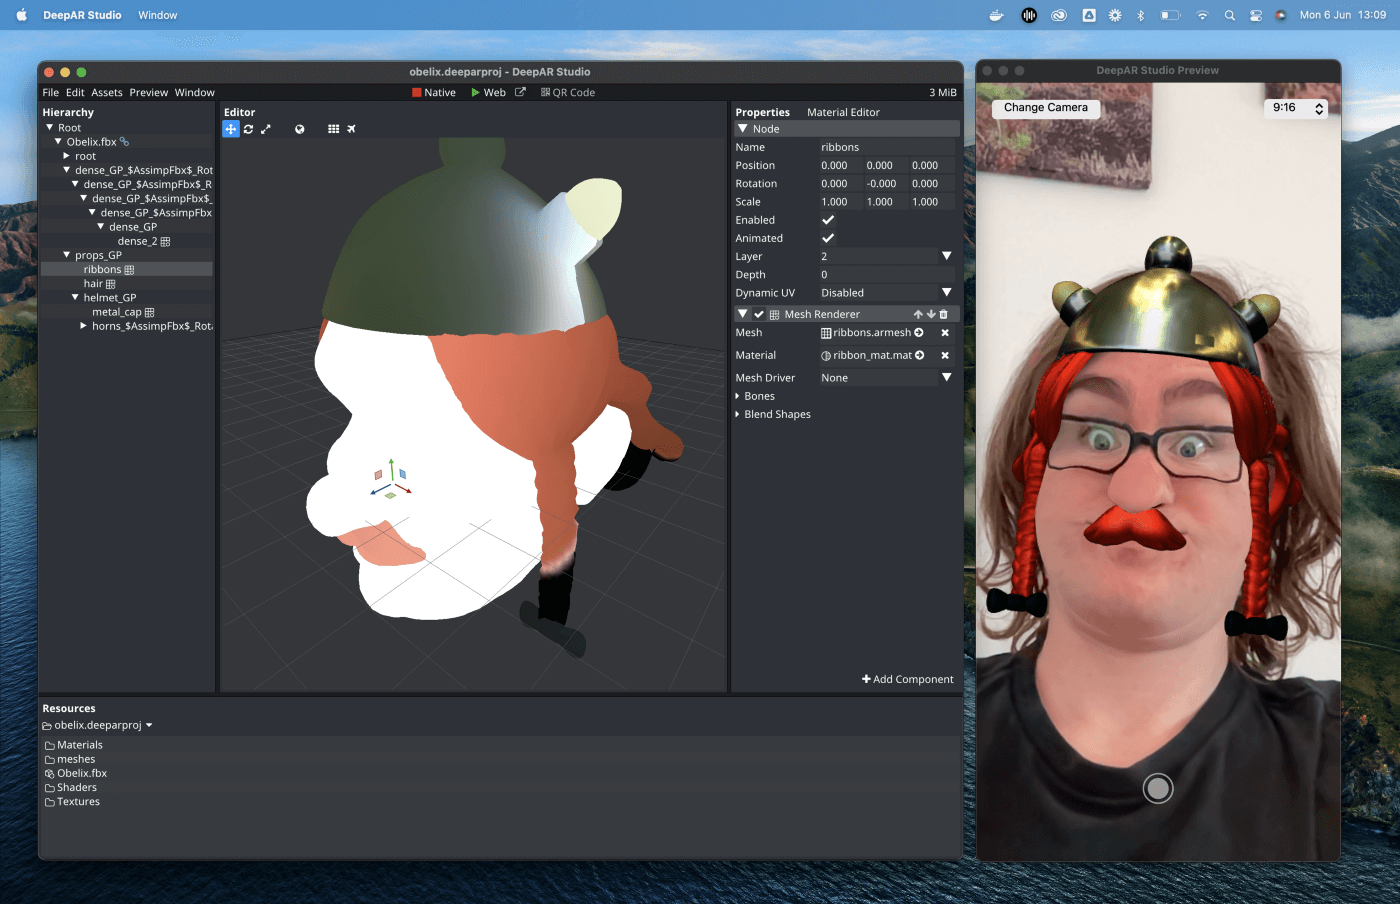This screenshot has height=904, width=1400.
Task: Select the Scale tool in the Editor toolbar
Action: pos(266,129)
